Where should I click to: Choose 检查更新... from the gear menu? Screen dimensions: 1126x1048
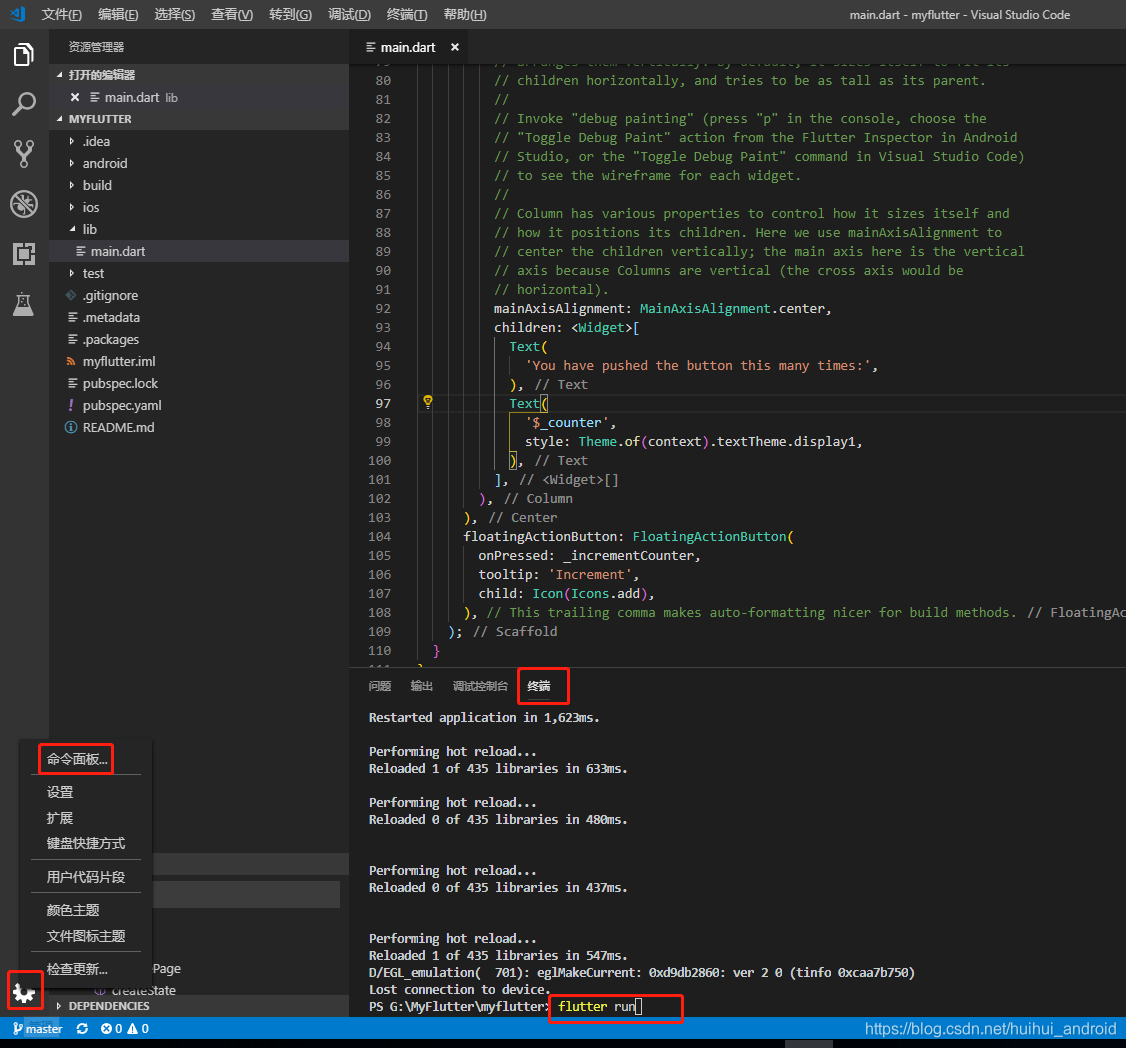(77, 969)
